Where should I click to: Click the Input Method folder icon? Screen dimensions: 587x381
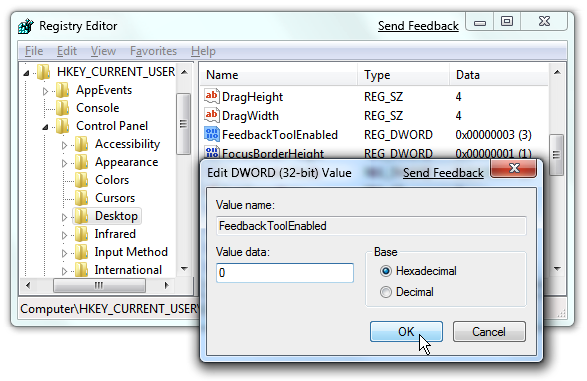pyautogui.click(x=81, y=252)
